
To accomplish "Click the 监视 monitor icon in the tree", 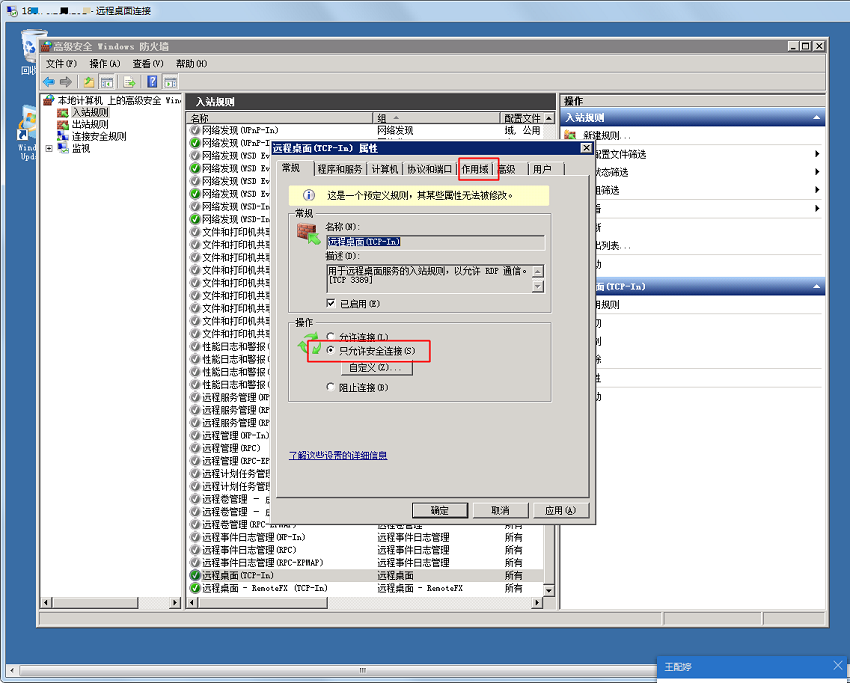I will point(63,149).
